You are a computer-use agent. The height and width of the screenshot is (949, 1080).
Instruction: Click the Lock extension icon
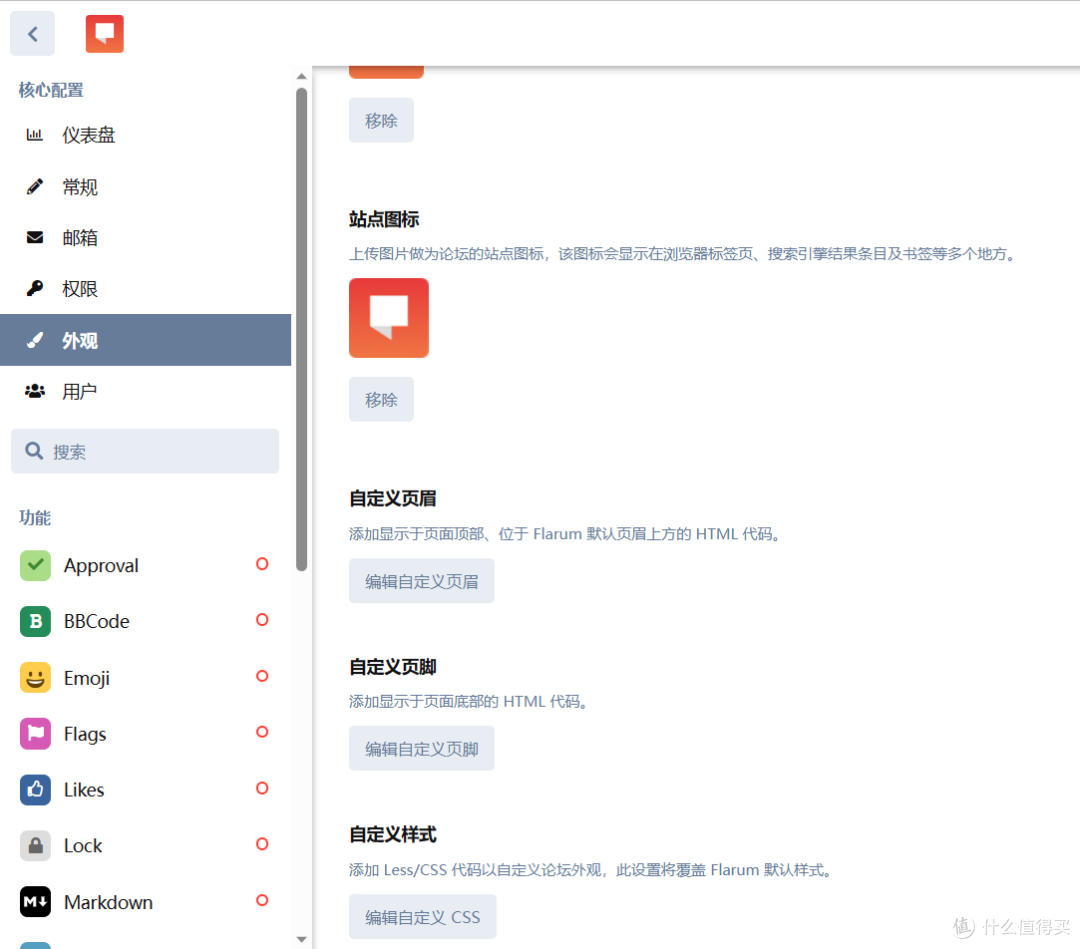[x=35, y=846]
